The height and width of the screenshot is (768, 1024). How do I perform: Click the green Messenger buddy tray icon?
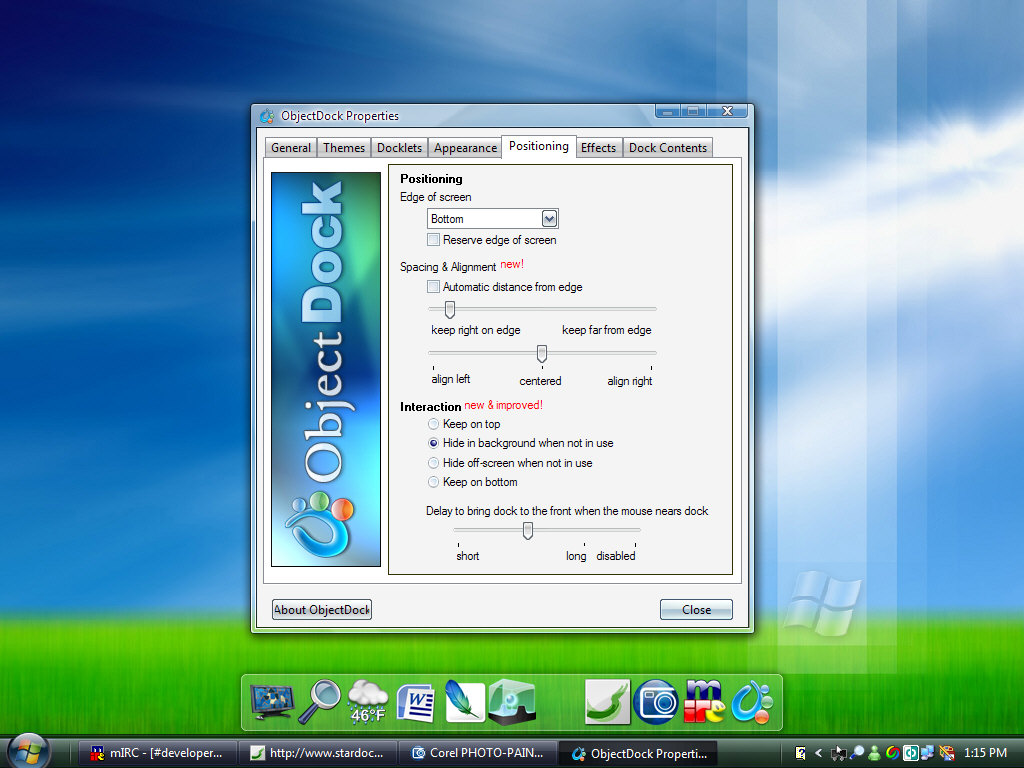point(874,753)
